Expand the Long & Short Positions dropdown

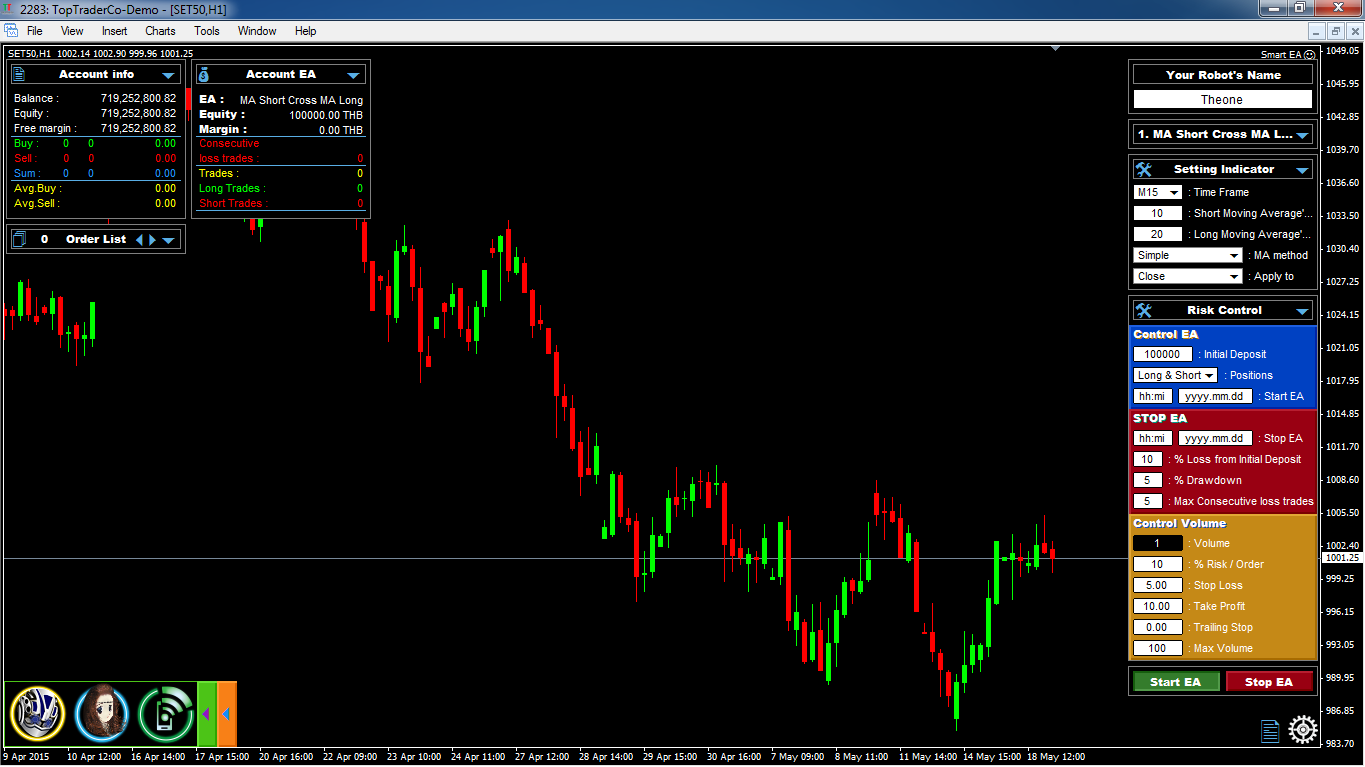tap(1175, 375)
